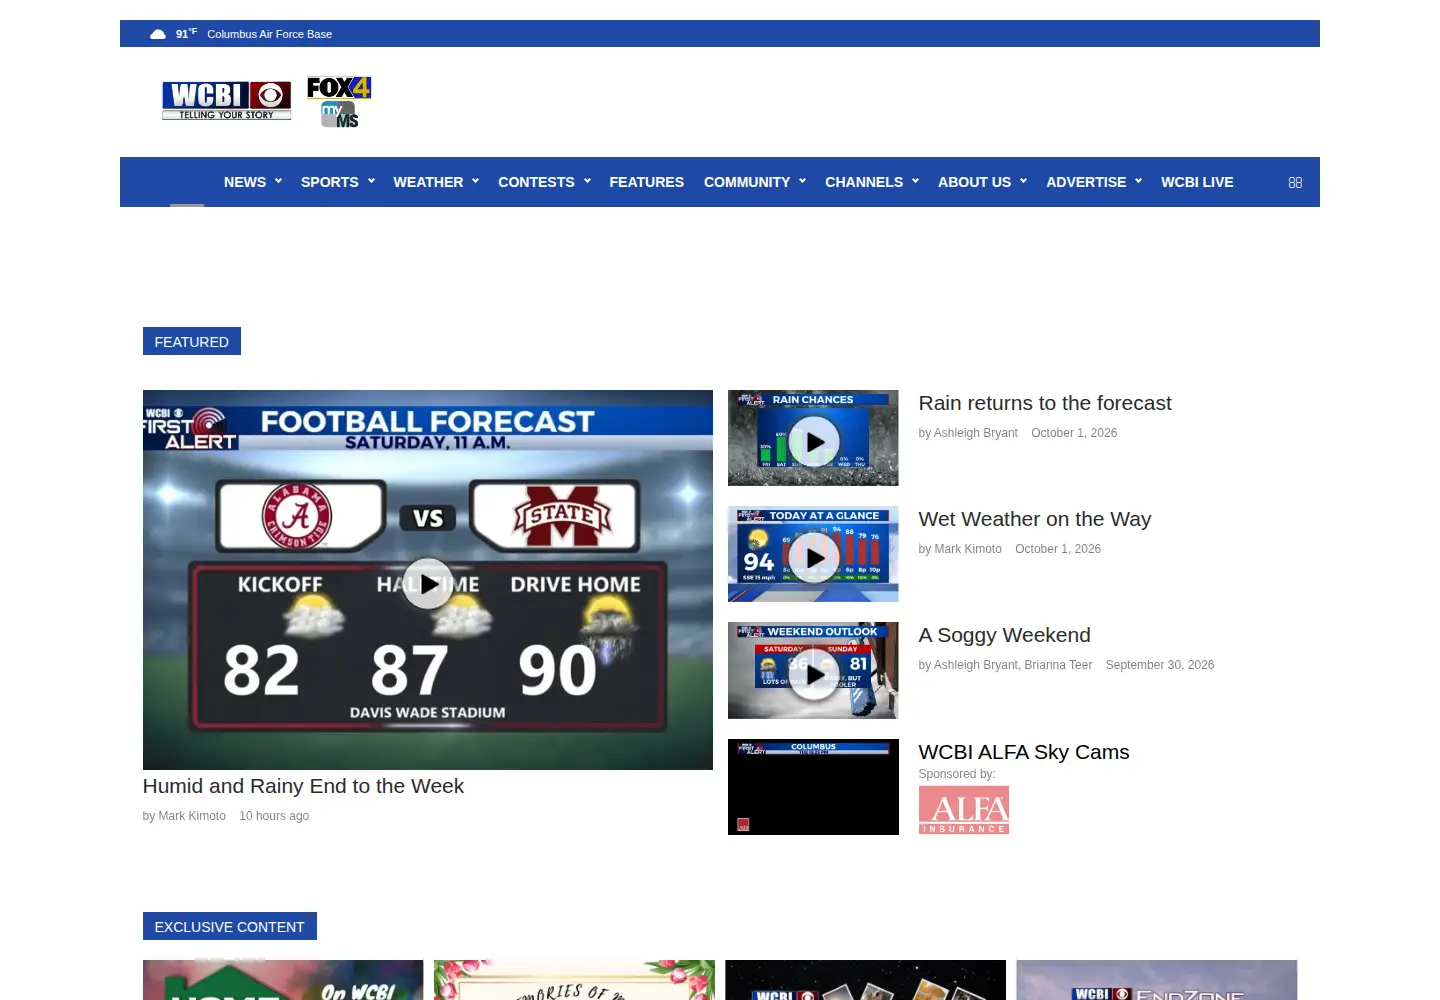Screen dimensions: 1440x1000
Task: Click the 91°F temperature reading
Action: pyautogui.click(x=186, y=34)
